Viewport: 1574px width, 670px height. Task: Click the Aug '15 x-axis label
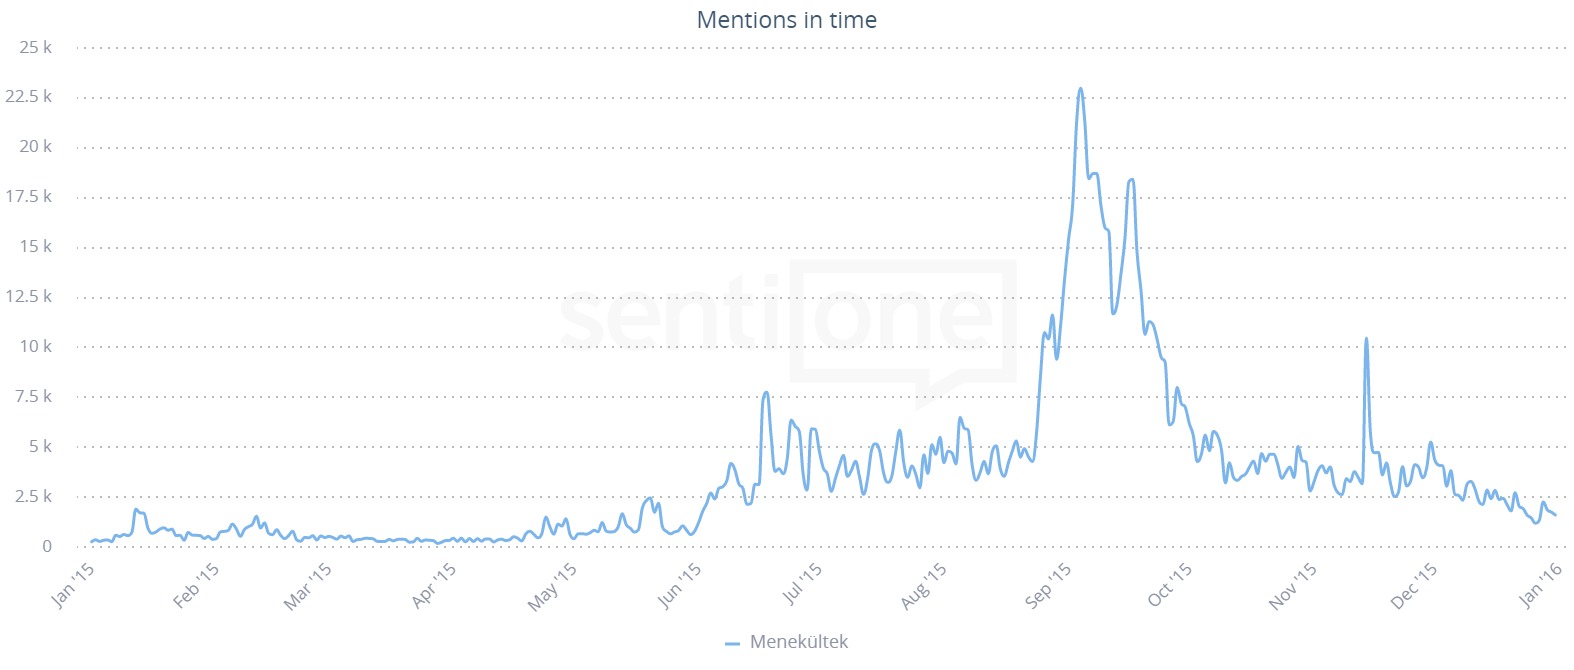[x=923, y=586]
